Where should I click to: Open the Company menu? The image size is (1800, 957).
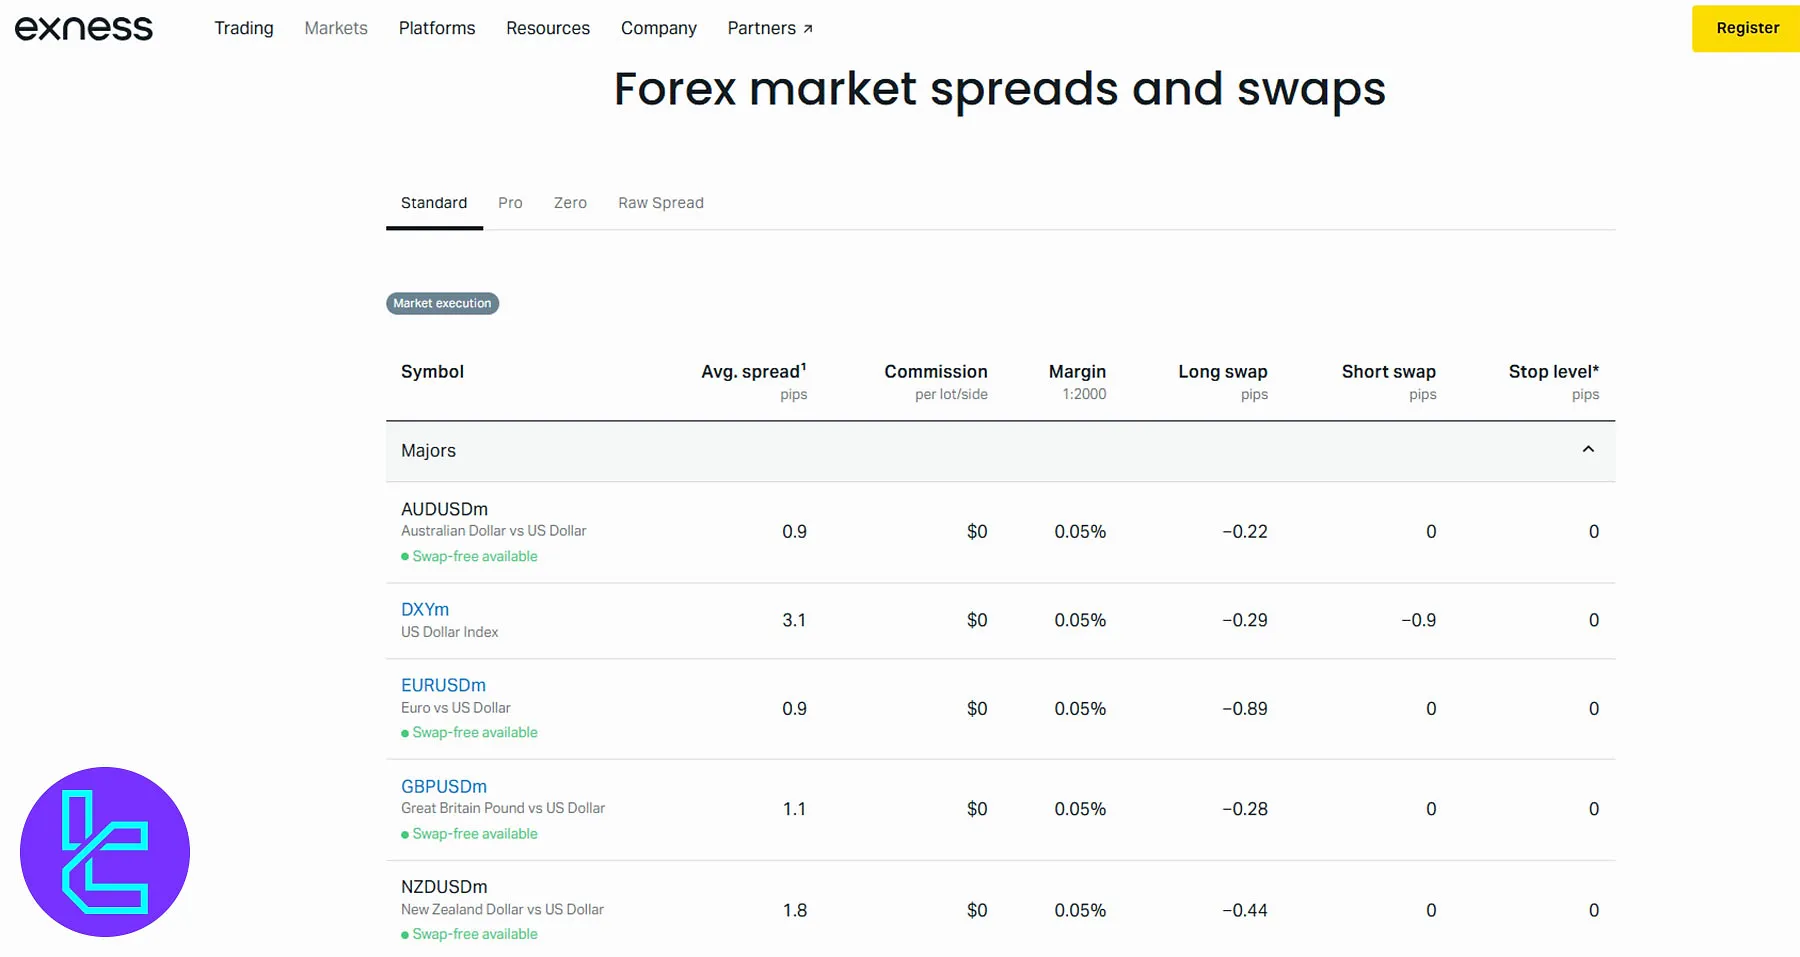658,28
